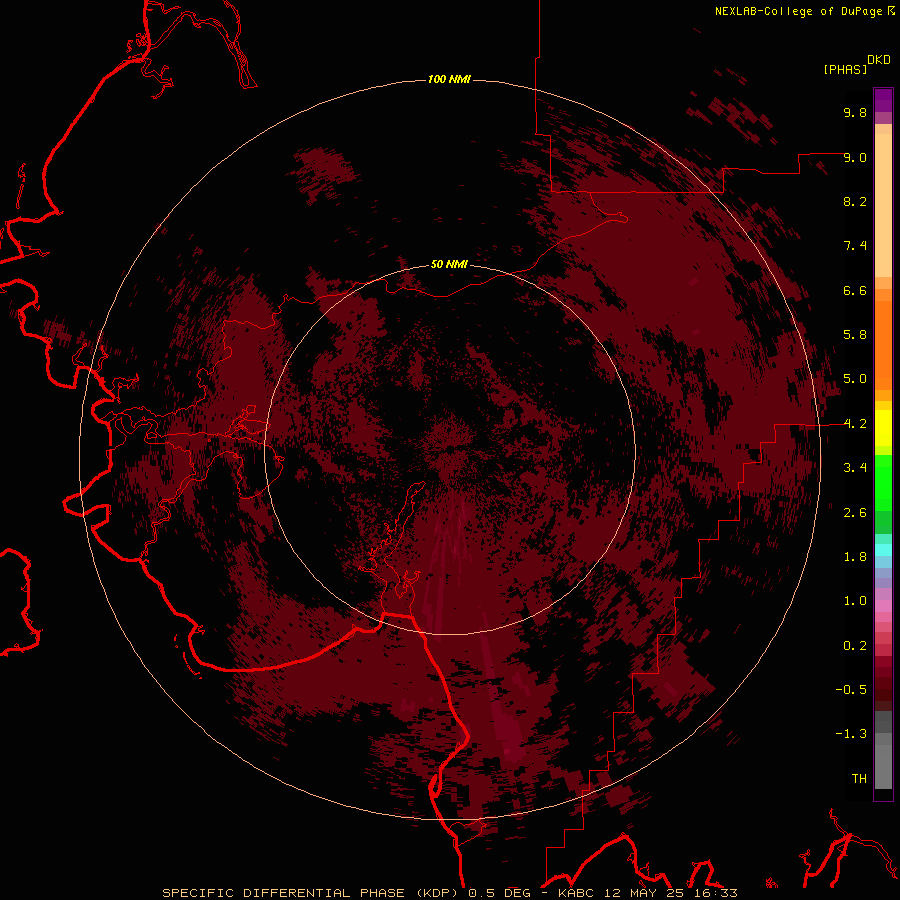Click the 0.5 DEG elevation text

pyautogui.click(x=499, y=893)
